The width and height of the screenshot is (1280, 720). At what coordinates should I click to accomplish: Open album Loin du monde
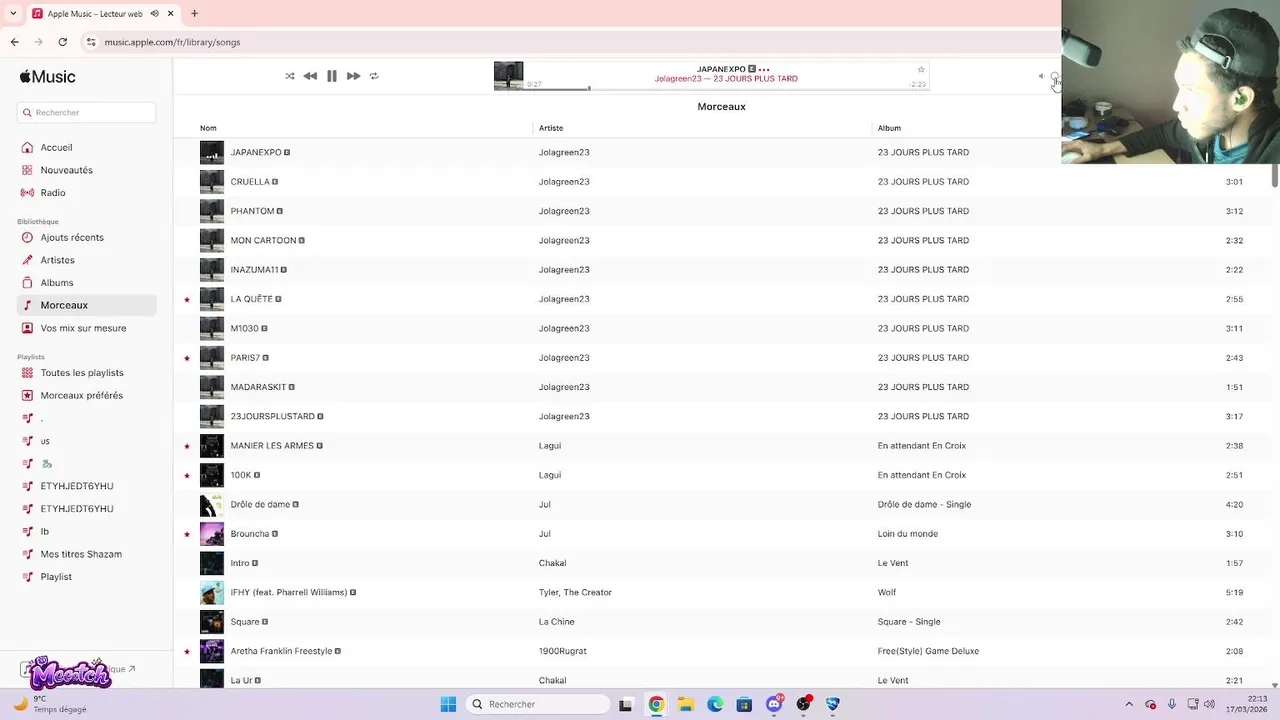[x=908, y=534]
